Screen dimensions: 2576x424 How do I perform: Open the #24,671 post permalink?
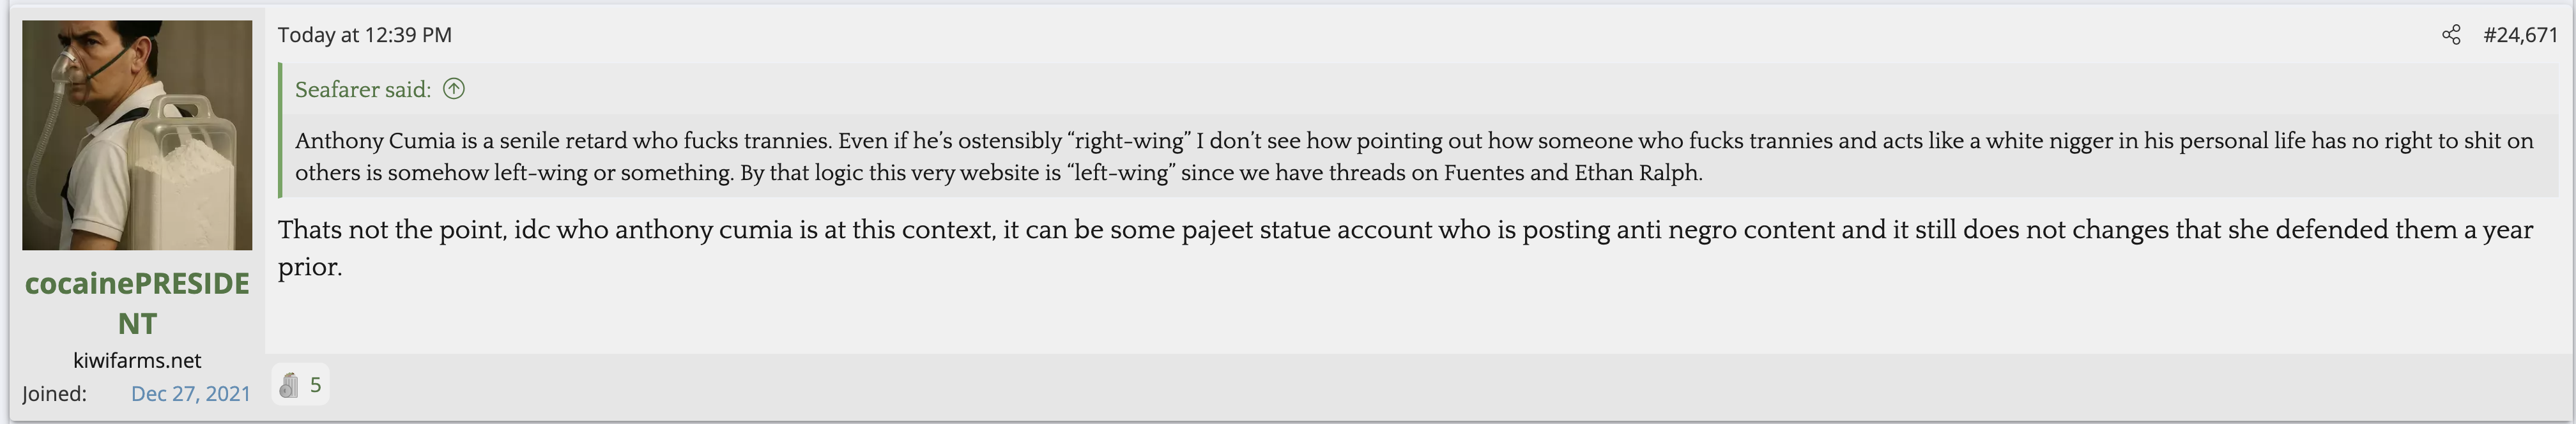click(x=2520, y=35)
